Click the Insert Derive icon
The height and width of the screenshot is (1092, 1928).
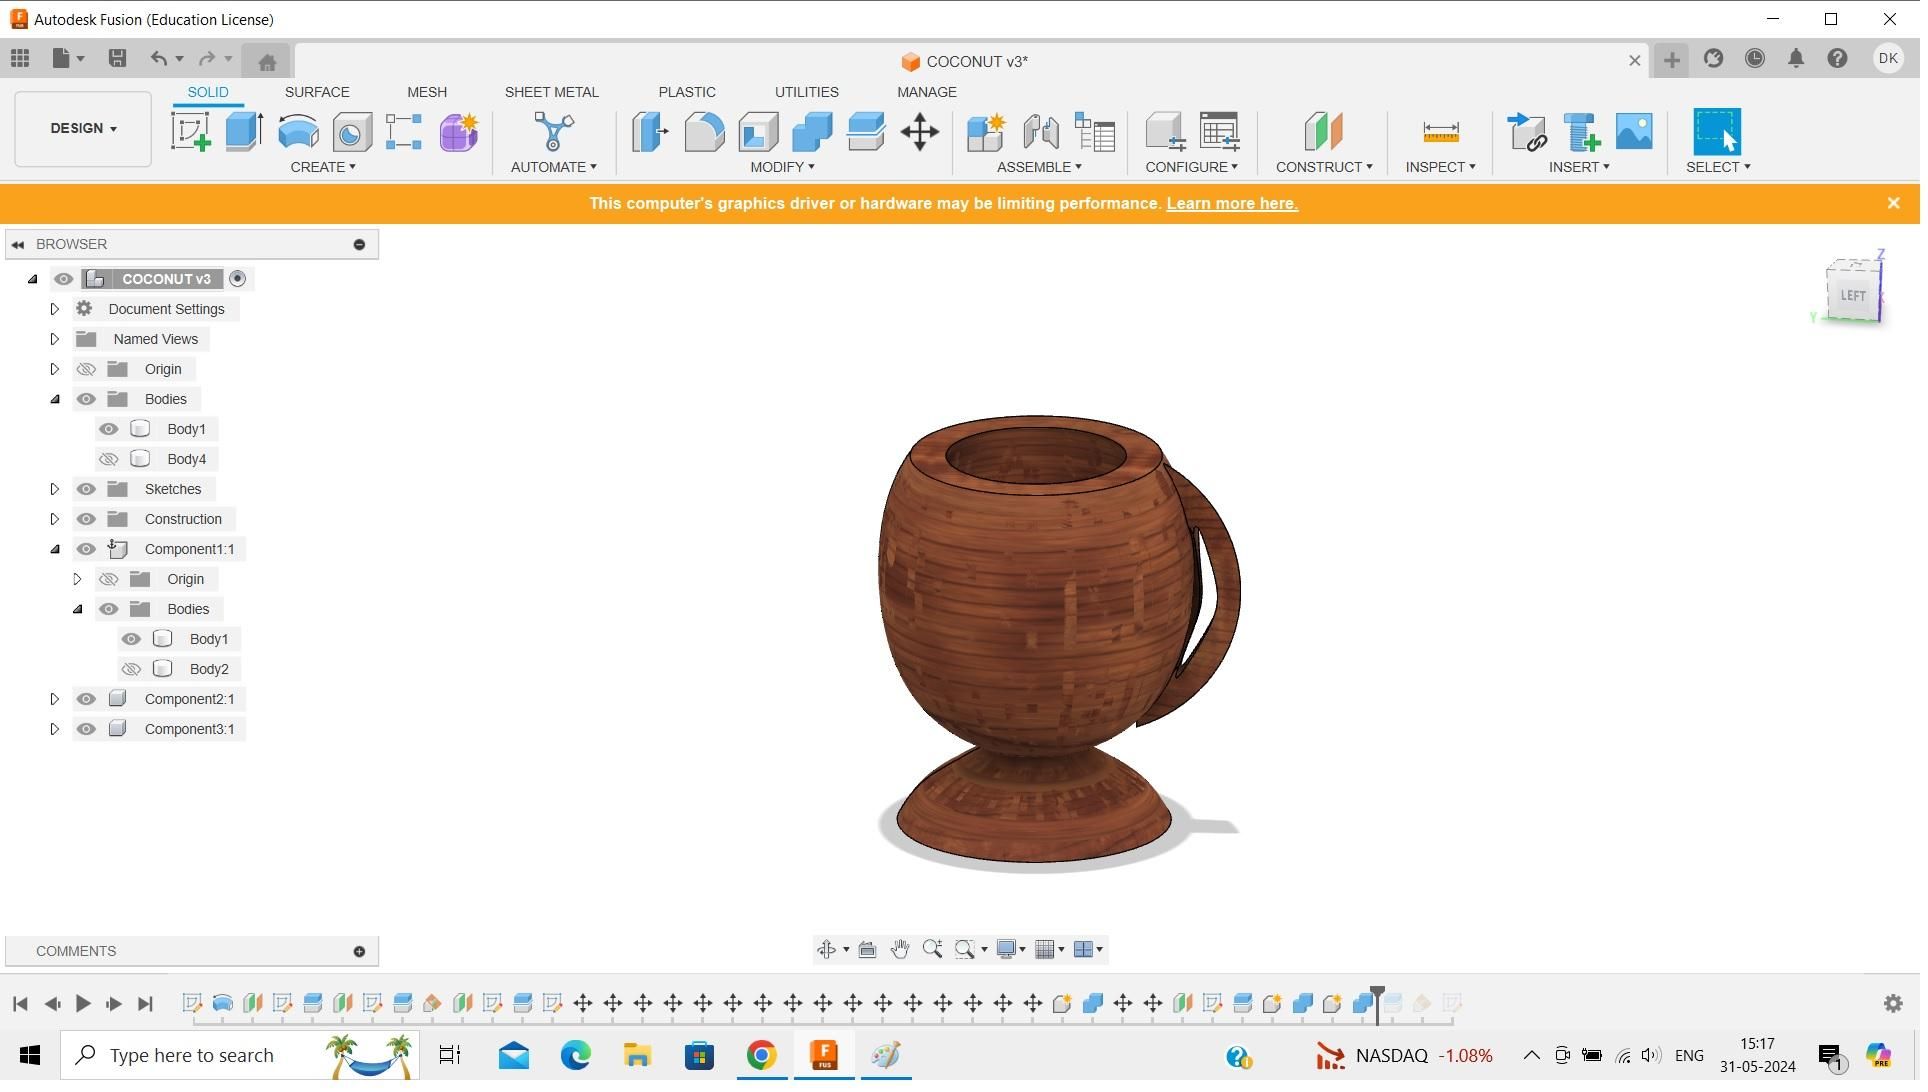click(1527, 132)
